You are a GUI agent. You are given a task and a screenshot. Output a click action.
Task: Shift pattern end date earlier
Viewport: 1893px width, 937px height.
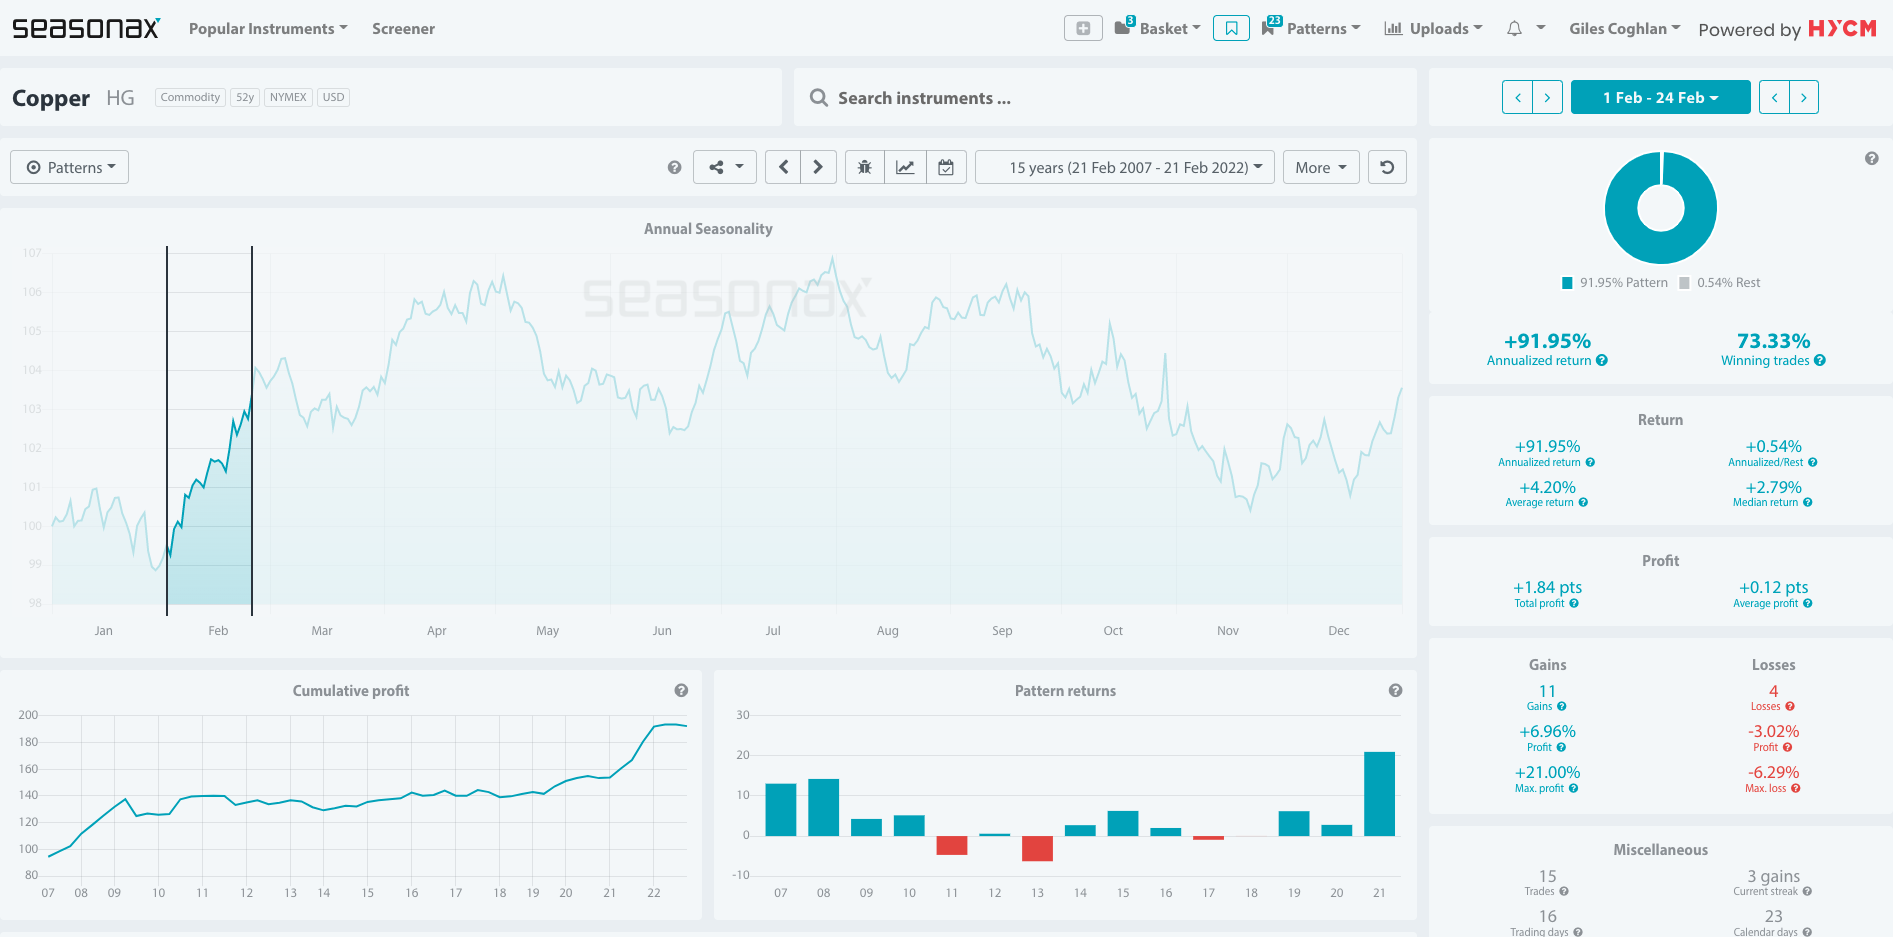click(x=1774, y=97)
